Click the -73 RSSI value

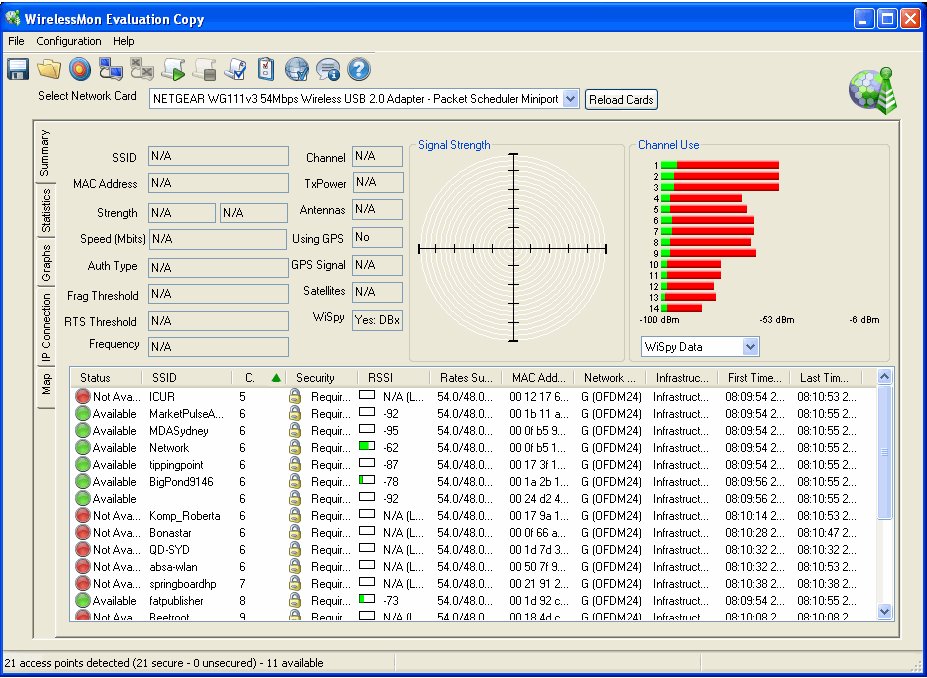391,601
